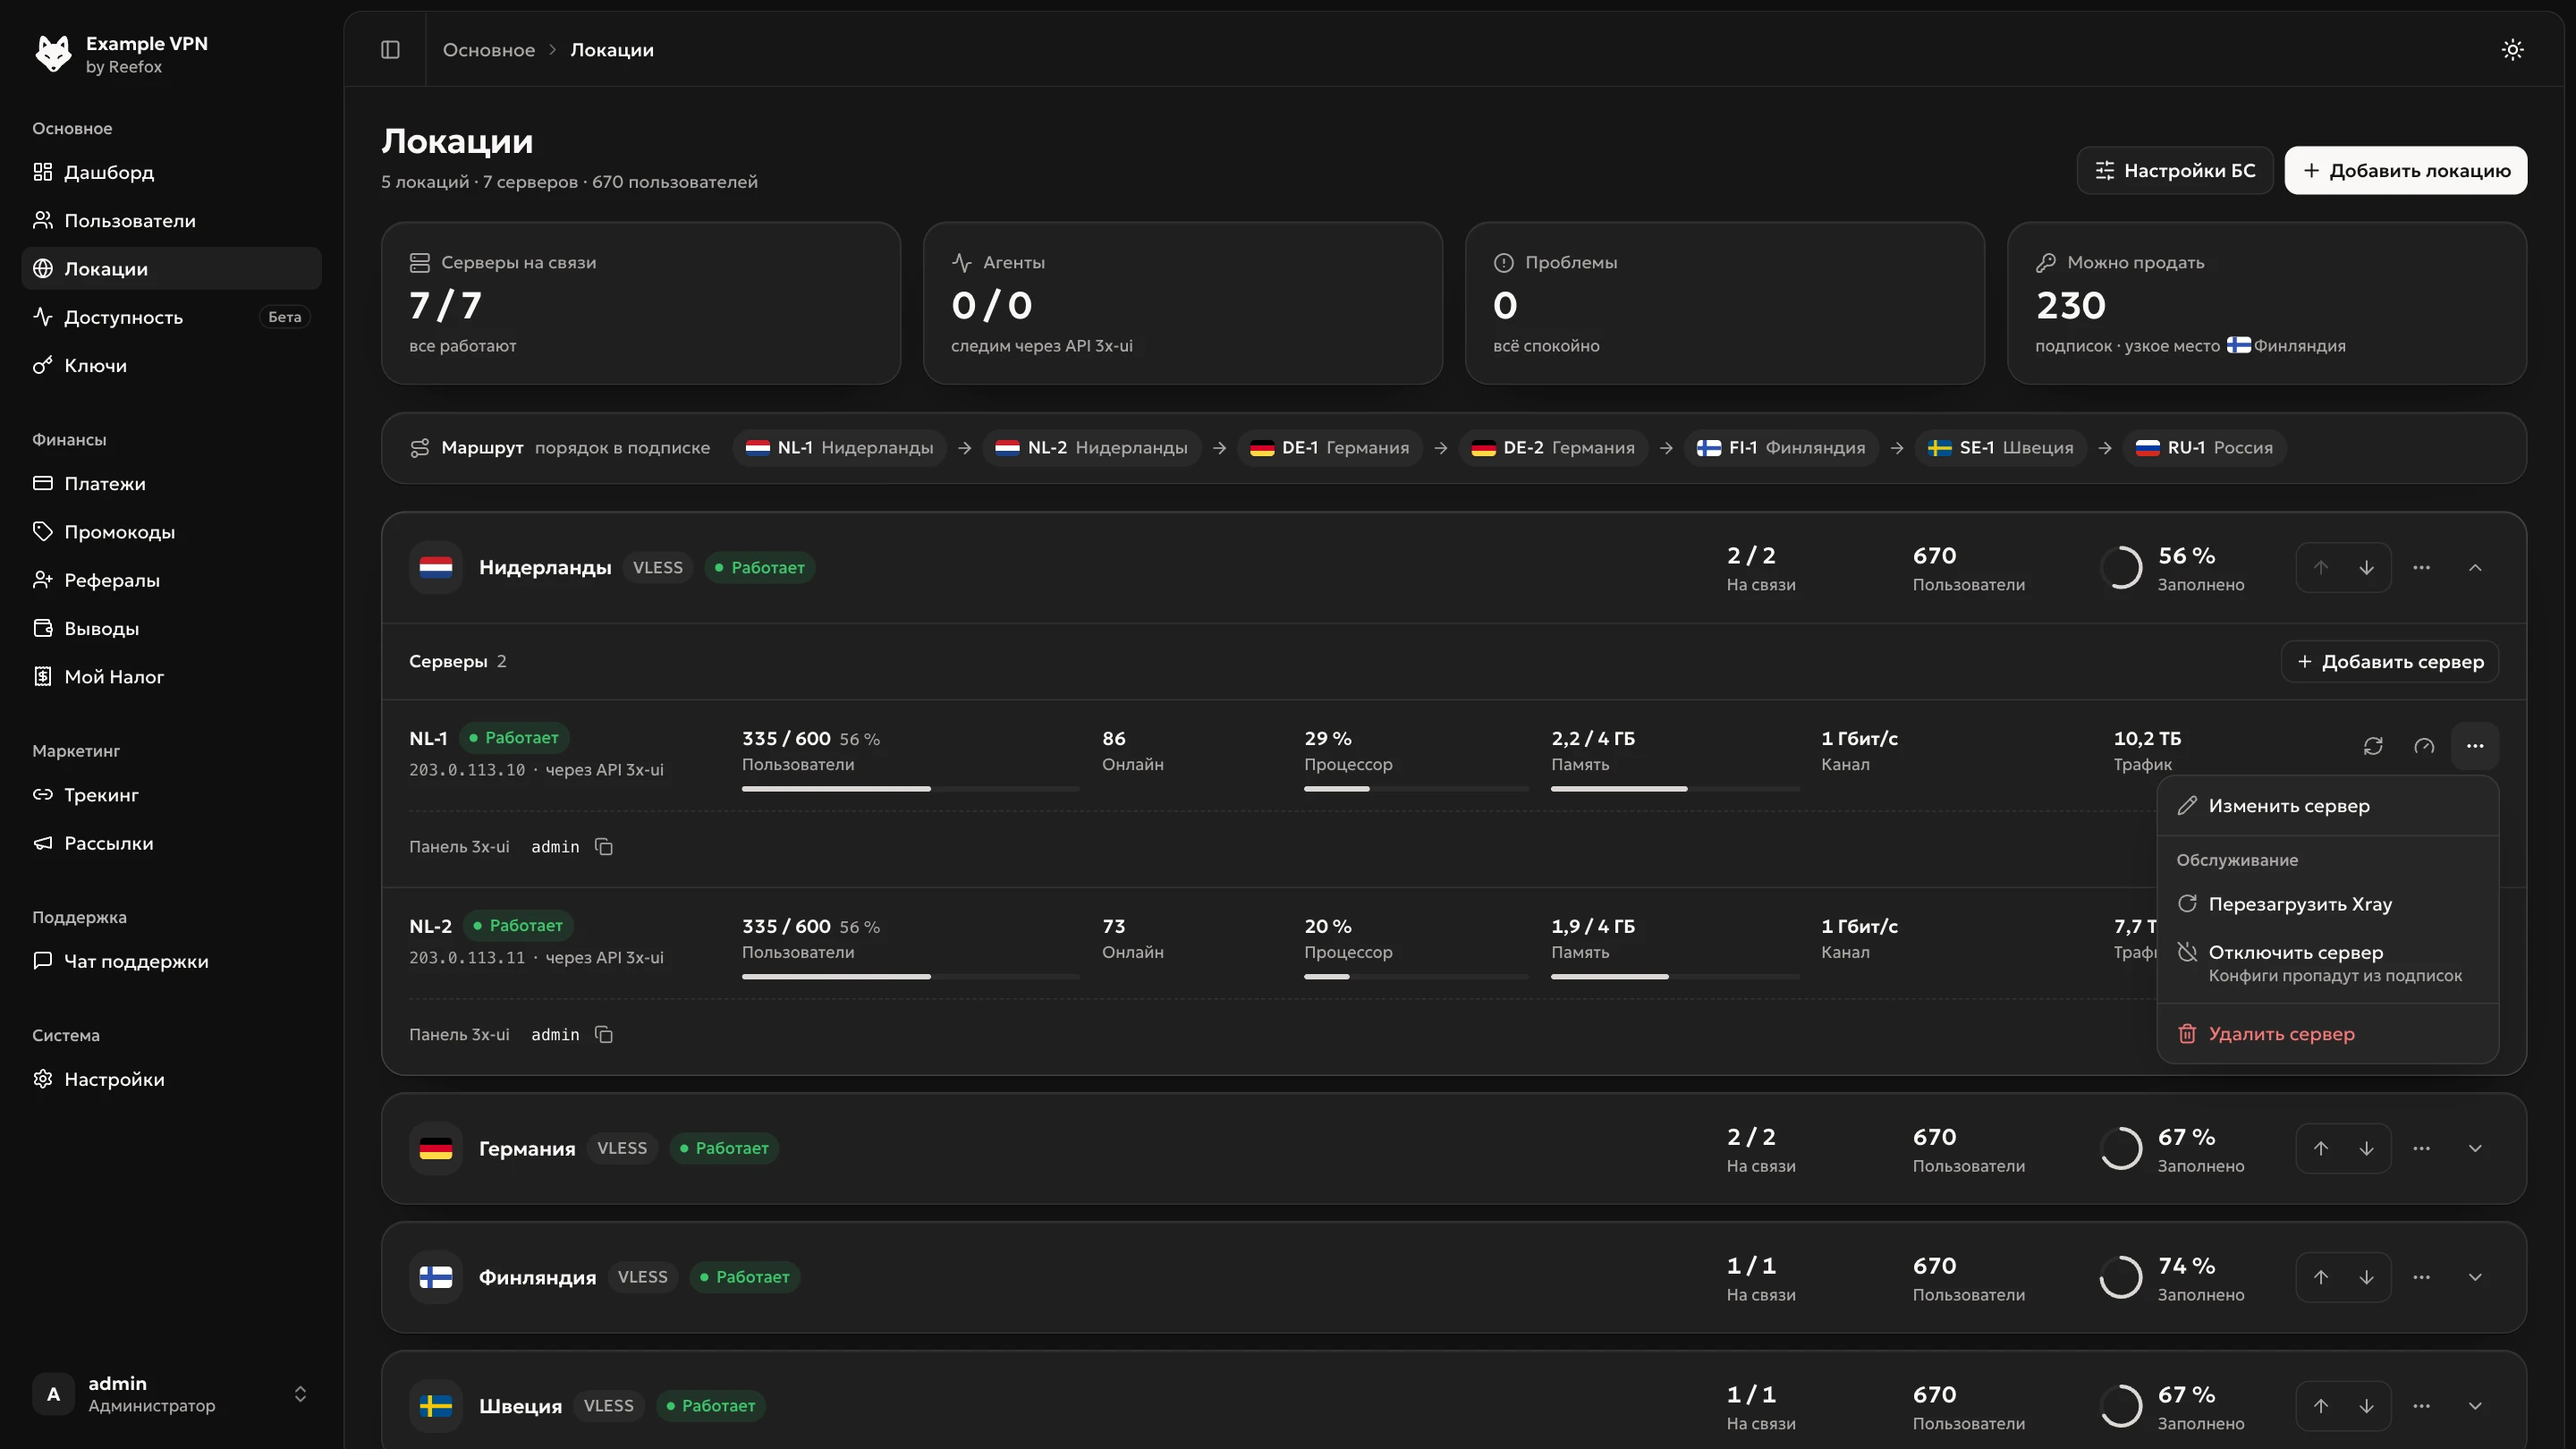Open Netherlands location more options menu
This screenshot has height=1449, width=2576.
[x=2421, y=567]
